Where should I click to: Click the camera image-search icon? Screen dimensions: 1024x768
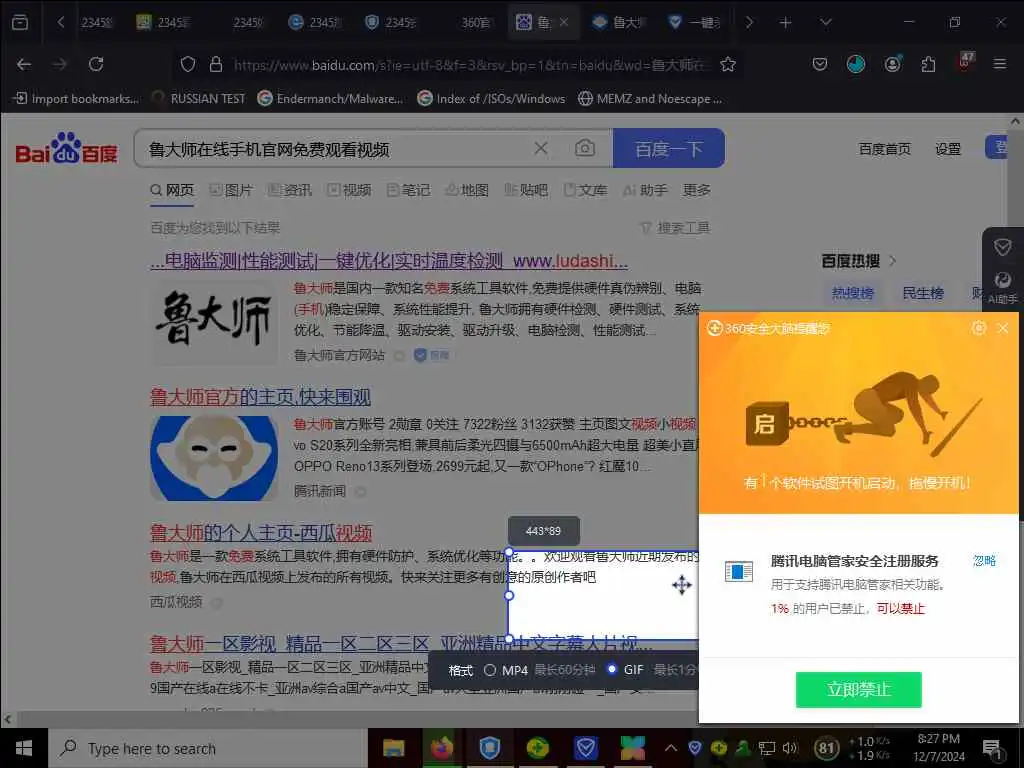coord(584,148)
